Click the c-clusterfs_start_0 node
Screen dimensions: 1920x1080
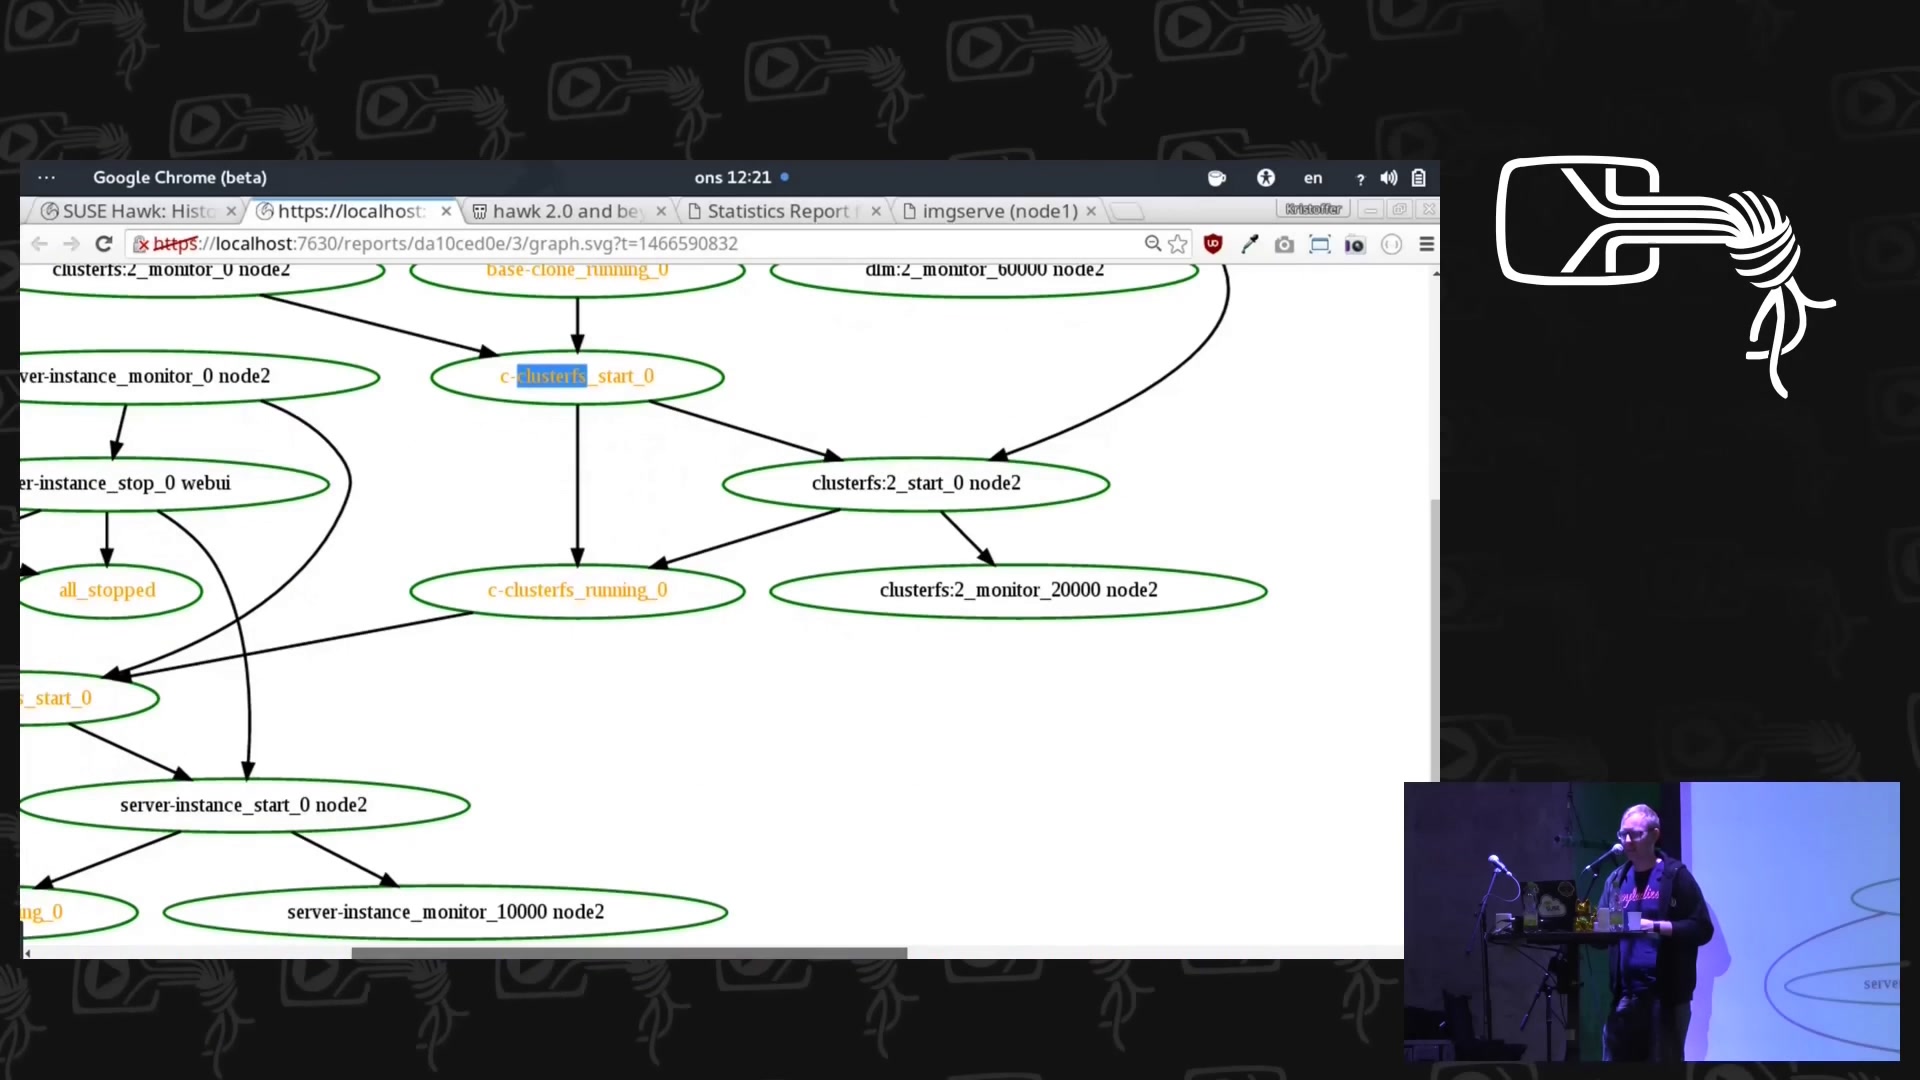point(577,377)
